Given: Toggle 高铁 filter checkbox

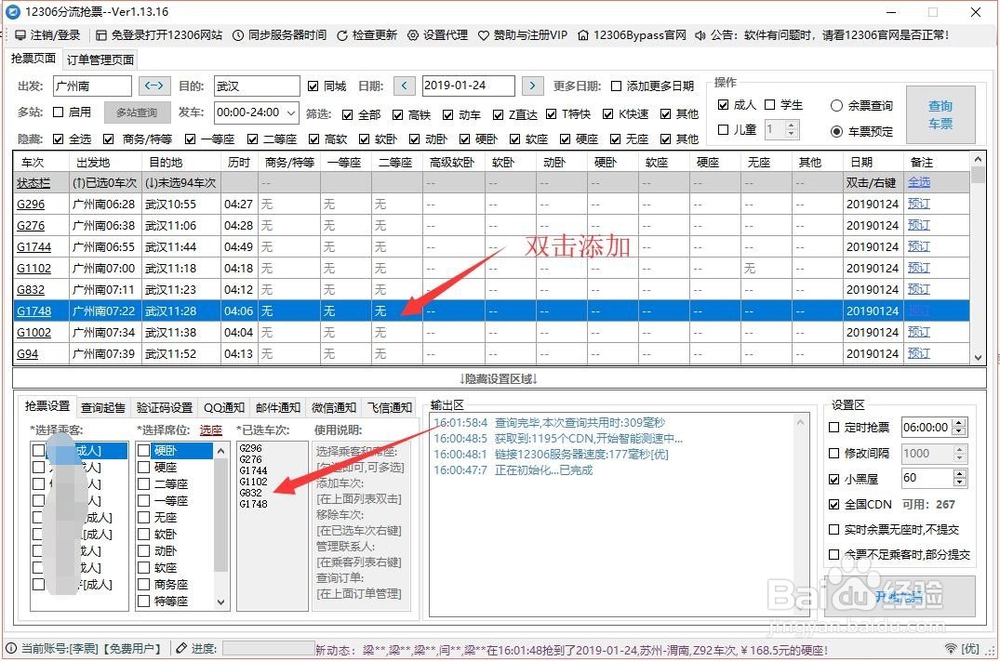Looking at the screenshot, I should 398,115.
